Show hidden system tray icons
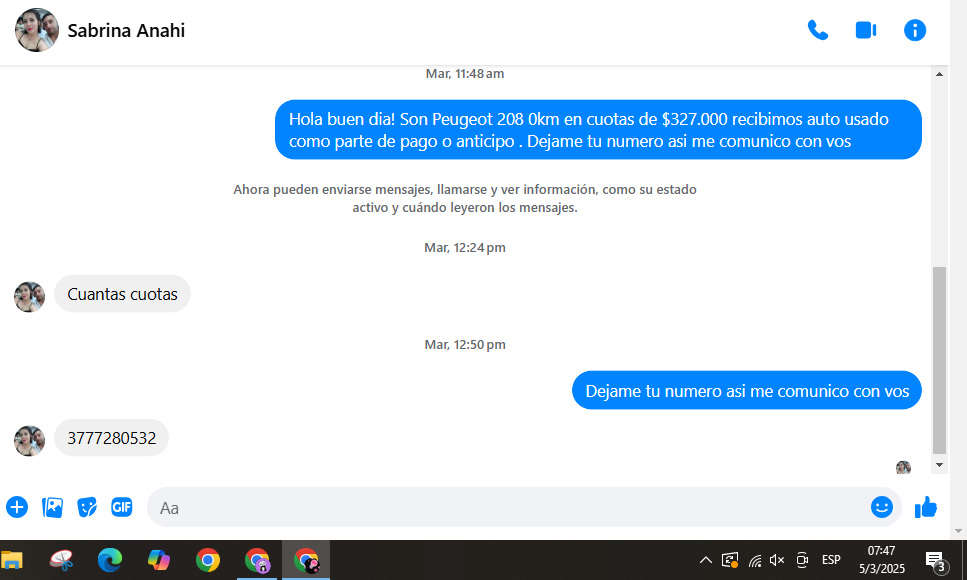The height and width of the screenshot is (580, 967). (x=705, y=560)
